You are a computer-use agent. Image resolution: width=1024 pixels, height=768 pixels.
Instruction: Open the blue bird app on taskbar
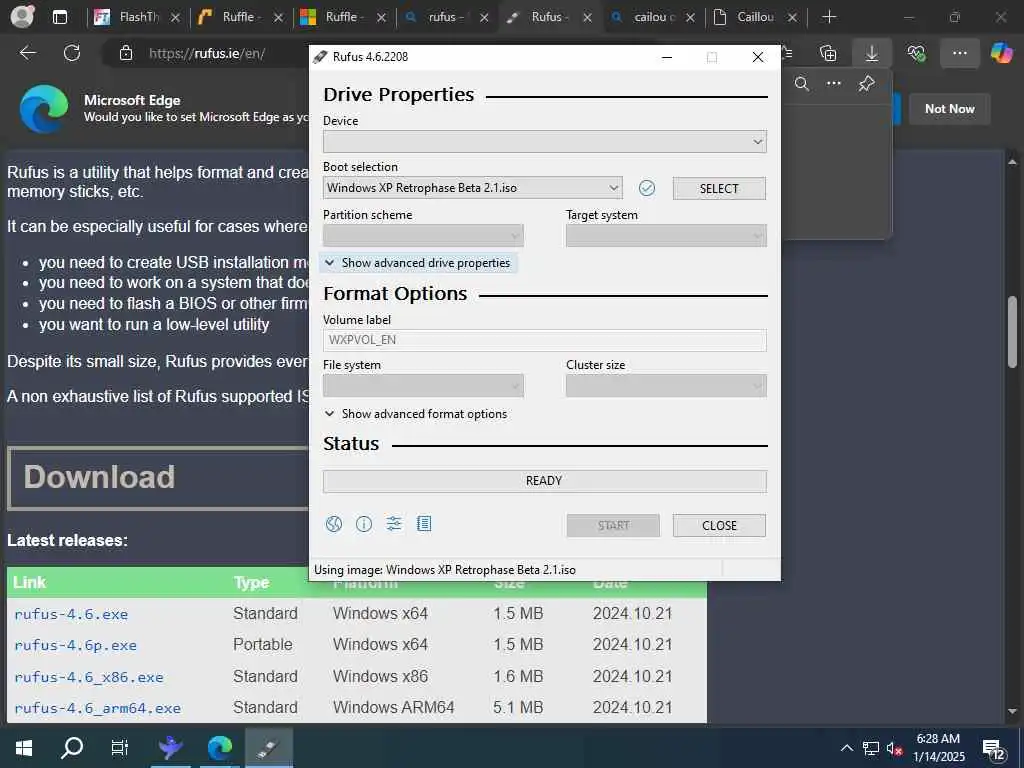coord(171,748)
